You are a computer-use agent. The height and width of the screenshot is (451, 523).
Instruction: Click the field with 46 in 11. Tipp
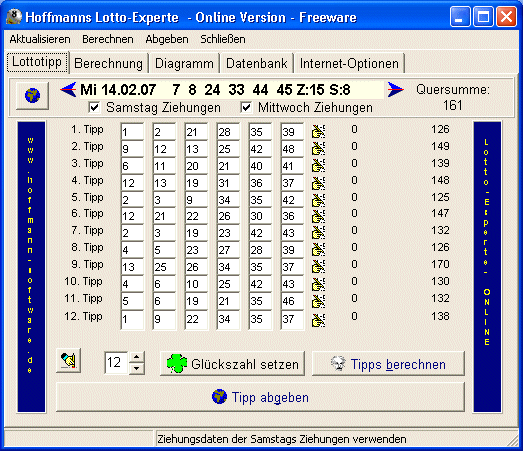pos(292,301)
